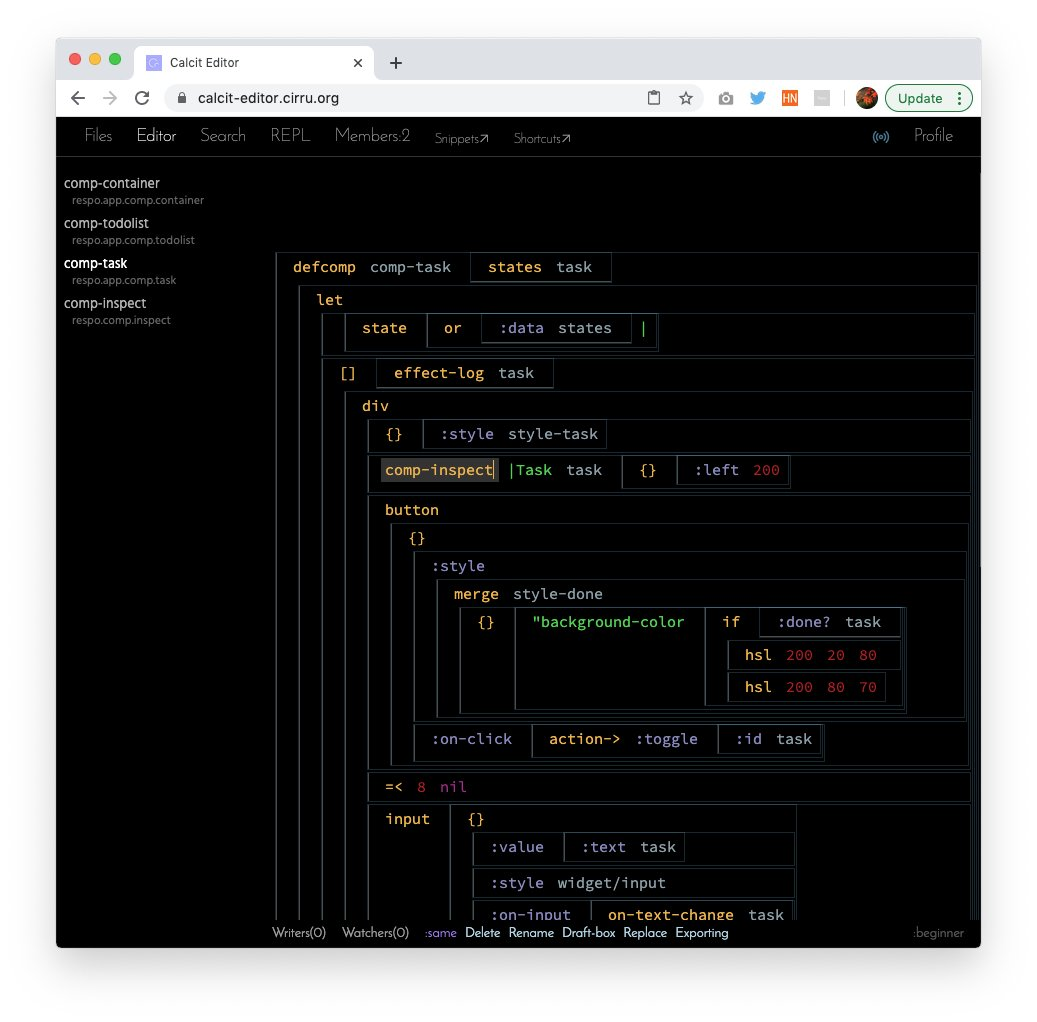1037x1022 pixels.
Task: Click Watchers(0) in the status bar
Action: (x=375, y=933)
